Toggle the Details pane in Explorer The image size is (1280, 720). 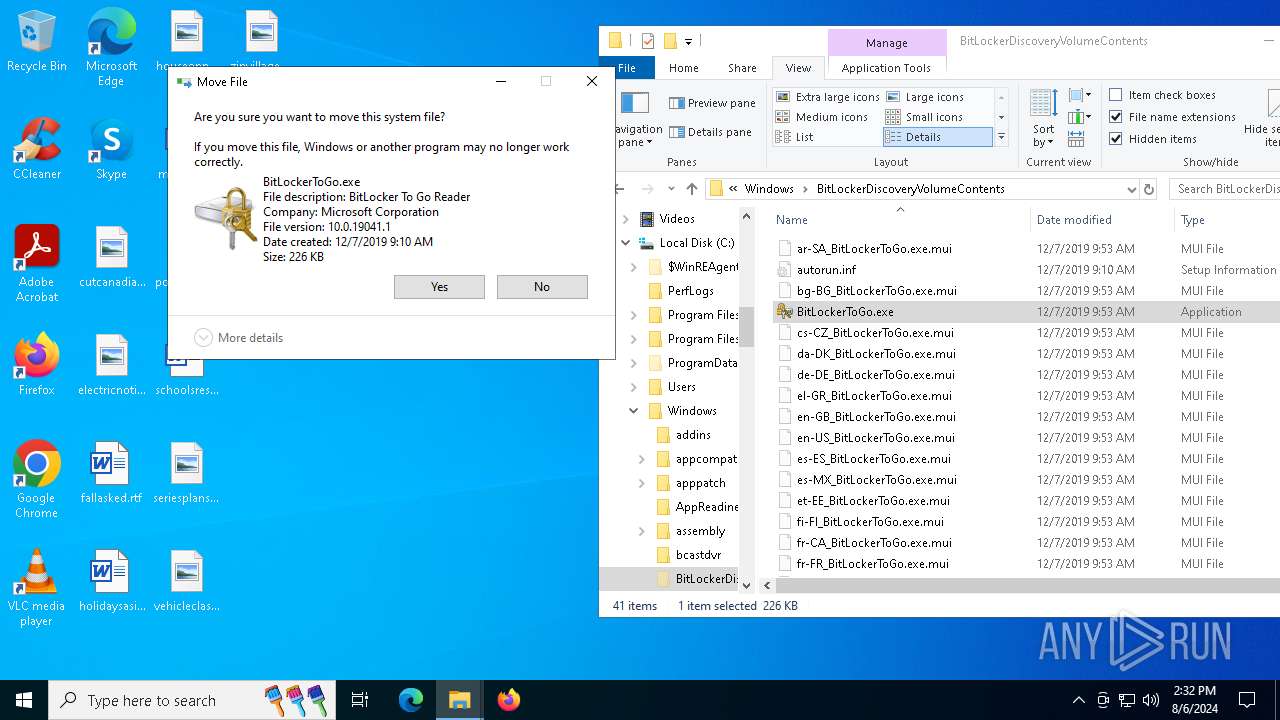(x=710, y=132)
